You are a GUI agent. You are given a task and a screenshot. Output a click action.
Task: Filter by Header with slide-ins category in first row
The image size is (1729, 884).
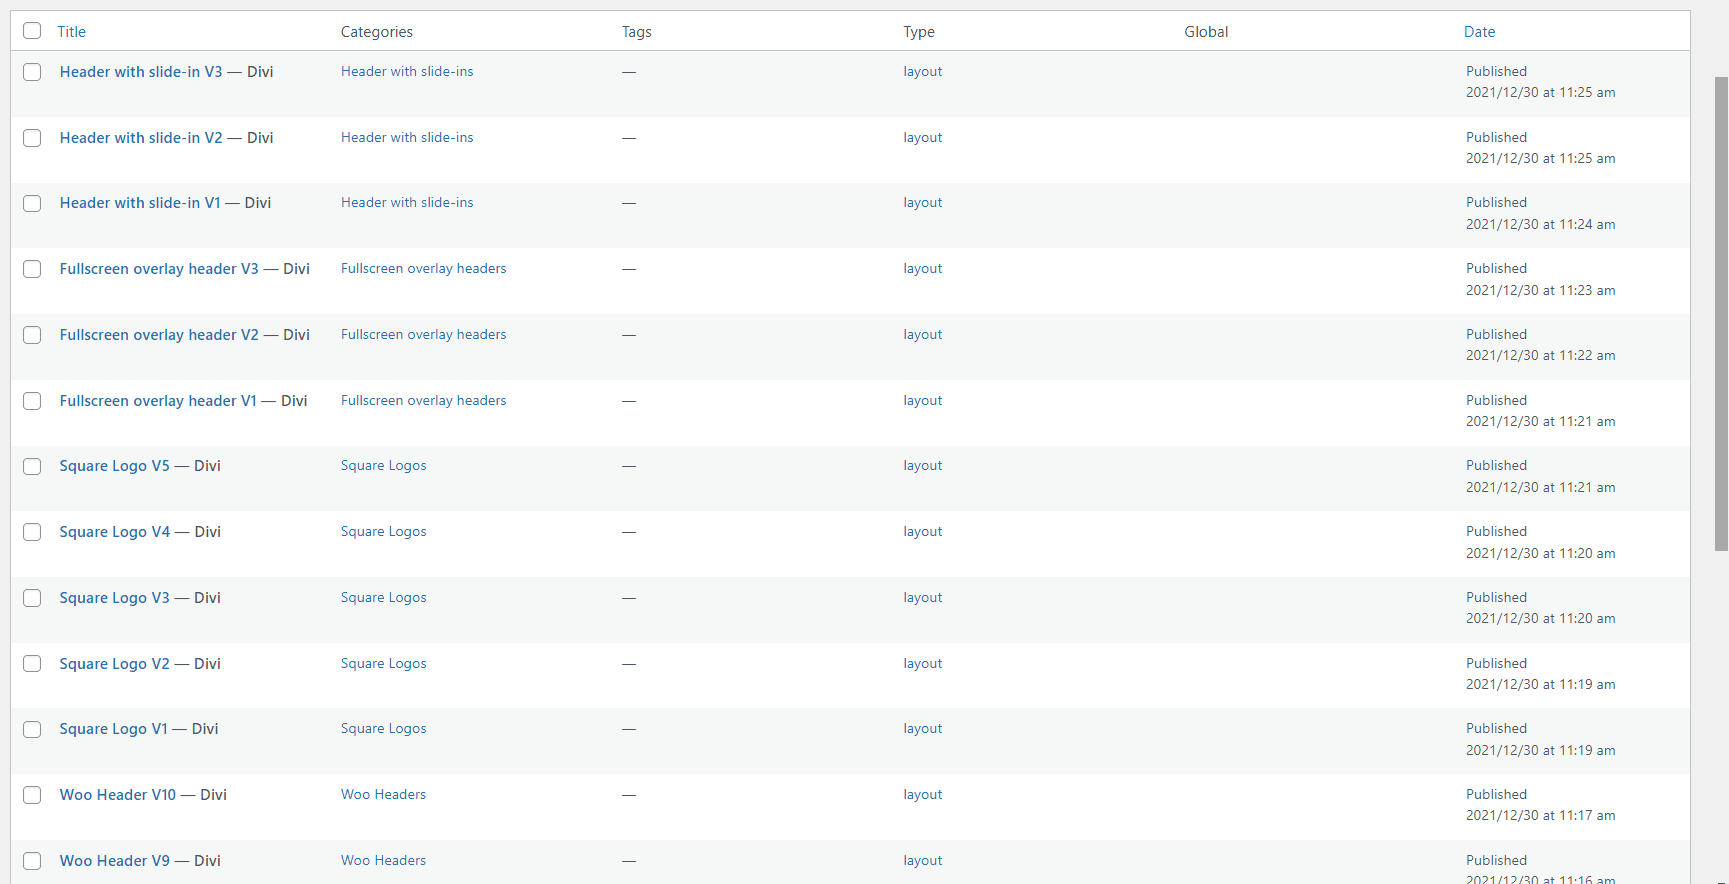(x=407, y=72)
